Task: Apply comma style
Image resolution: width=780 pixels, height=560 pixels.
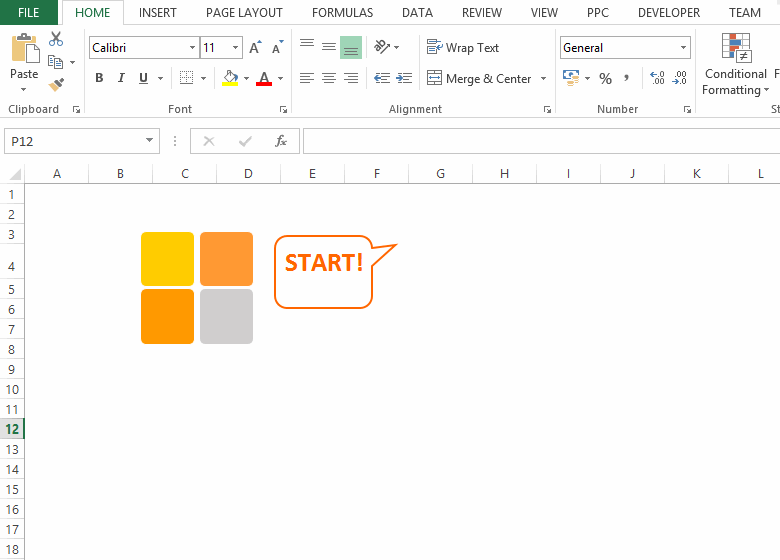Action: pyautogui.click(x=626, y=78)
